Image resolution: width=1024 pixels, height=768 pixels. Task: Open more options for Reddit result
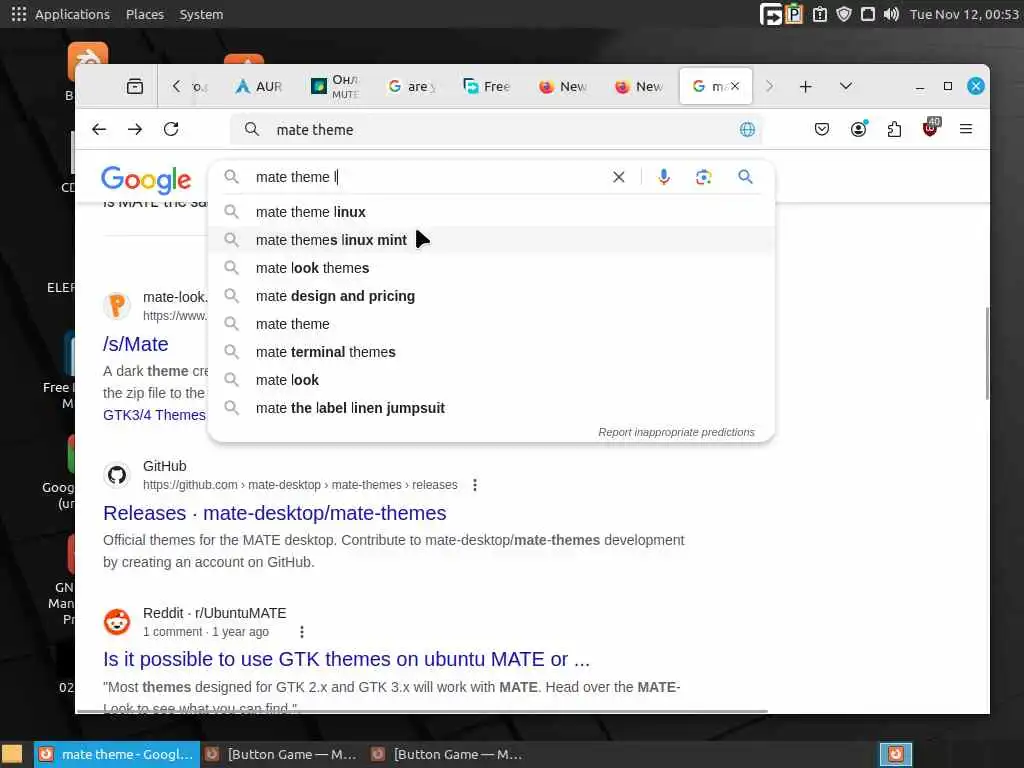pos(301,632)
